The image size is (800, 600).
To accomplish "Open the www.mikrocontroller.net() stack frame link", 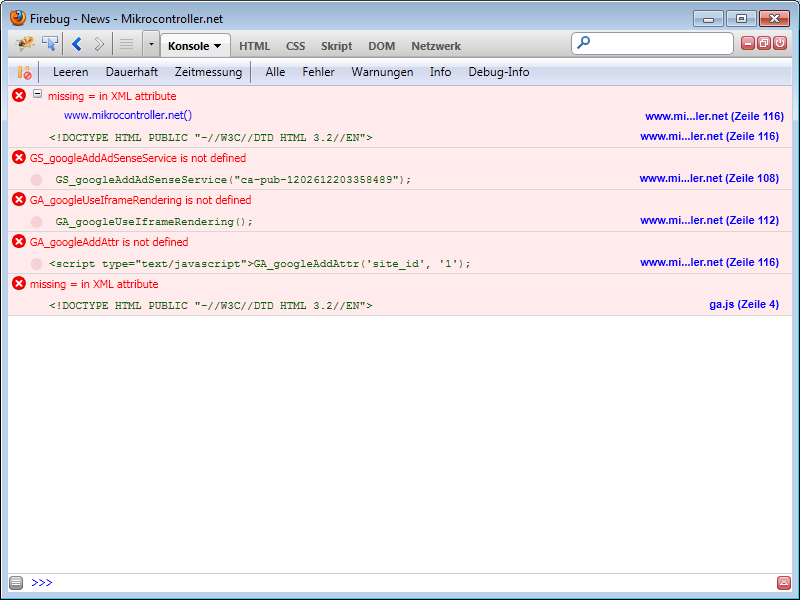I will click(x=128, y=115).
